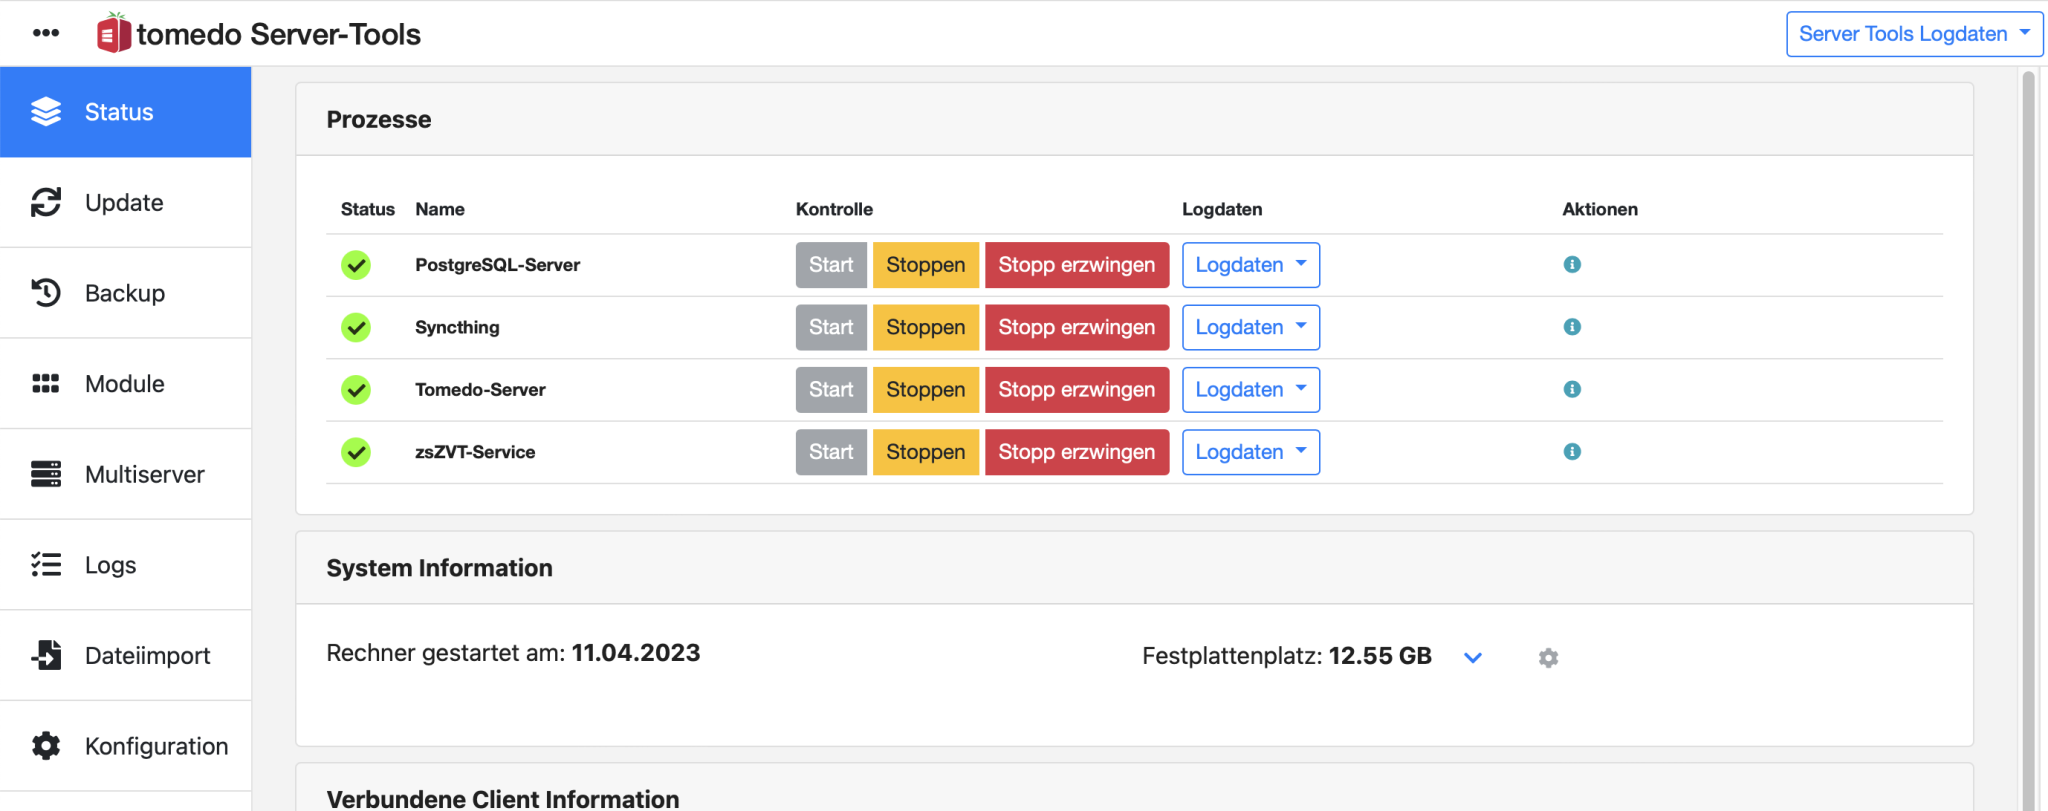Image resolution: width=2048 pixels, height=811 pixels.
Task: Go to the Dateiimport section
Action: [x=125, y=655]
